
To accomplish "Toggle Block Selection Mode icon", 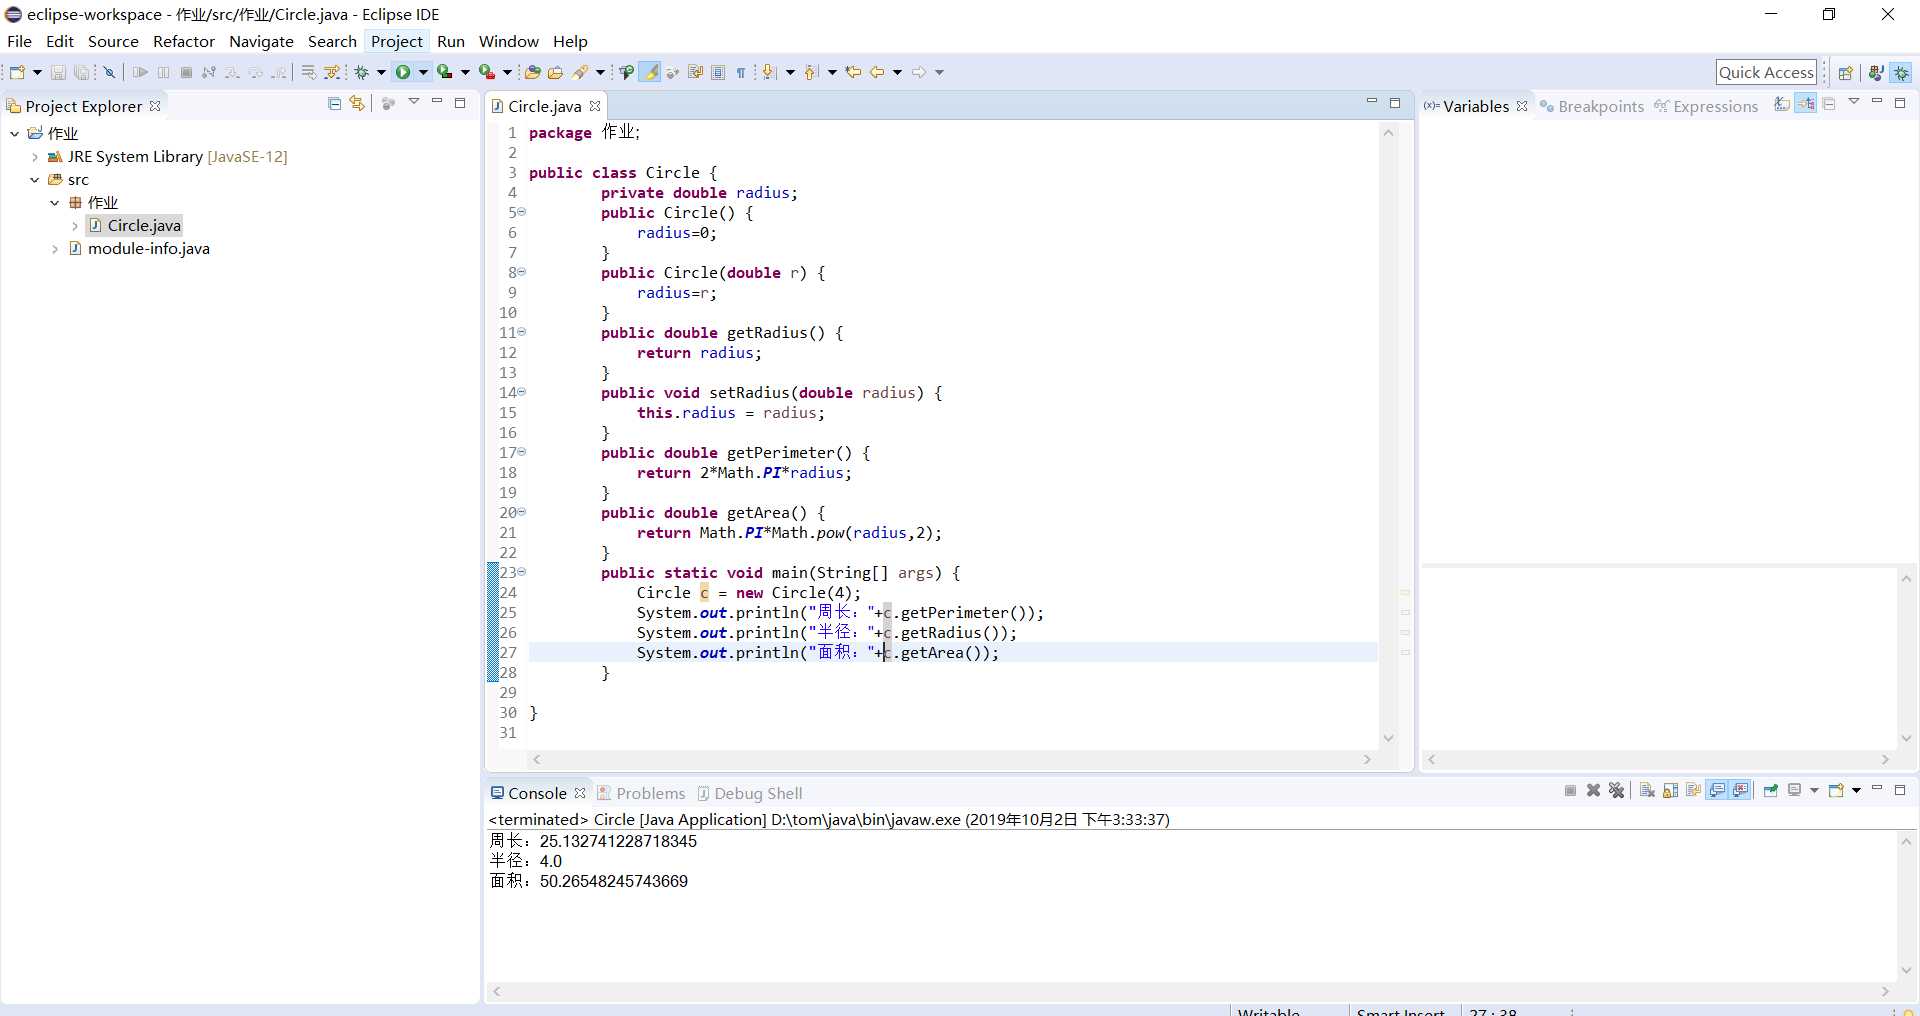I will point(718,72).
